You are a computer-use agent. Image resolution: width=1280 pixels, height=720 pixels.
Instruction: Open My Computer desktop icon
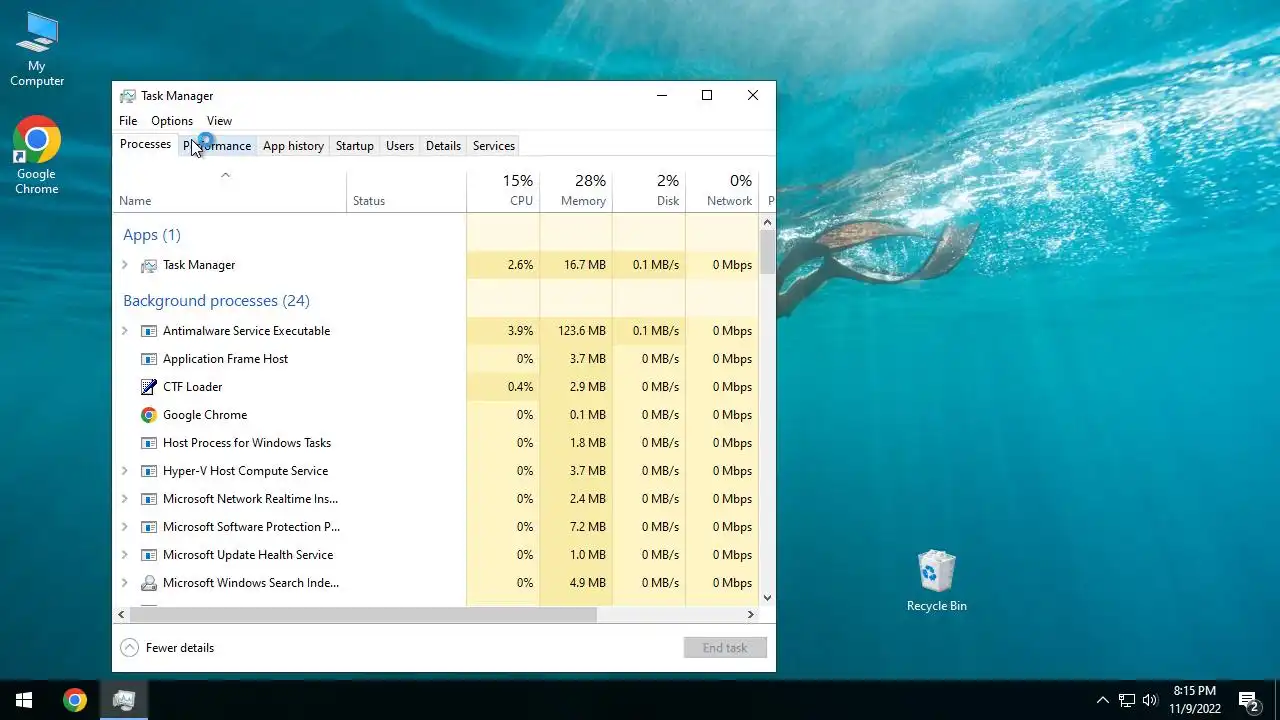(37, 50)
